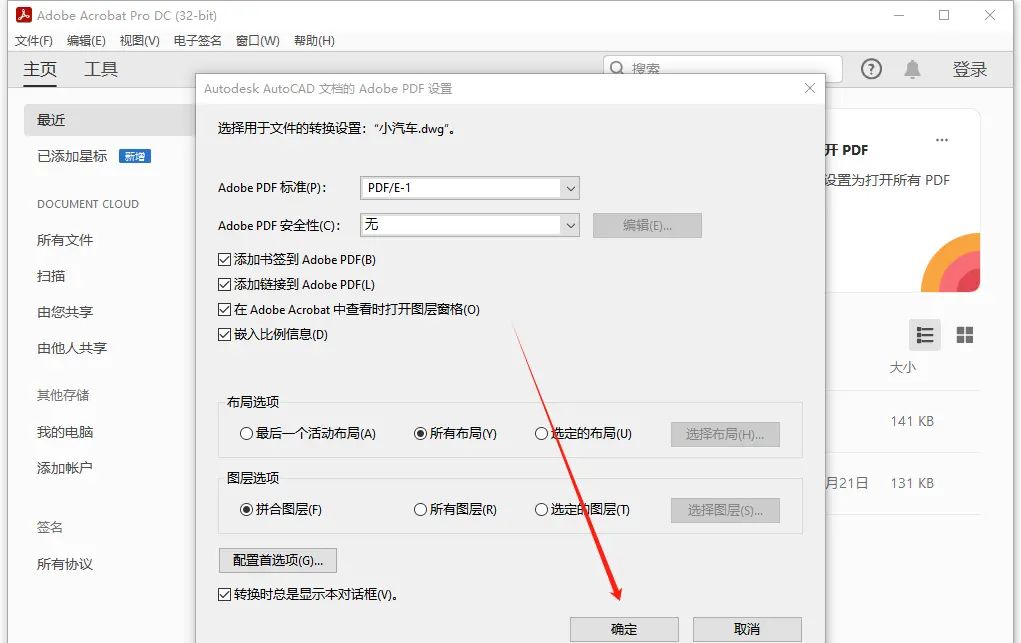The image size is (1021, 643).
Task: Click the 取消 button
Action: point(747,629)
